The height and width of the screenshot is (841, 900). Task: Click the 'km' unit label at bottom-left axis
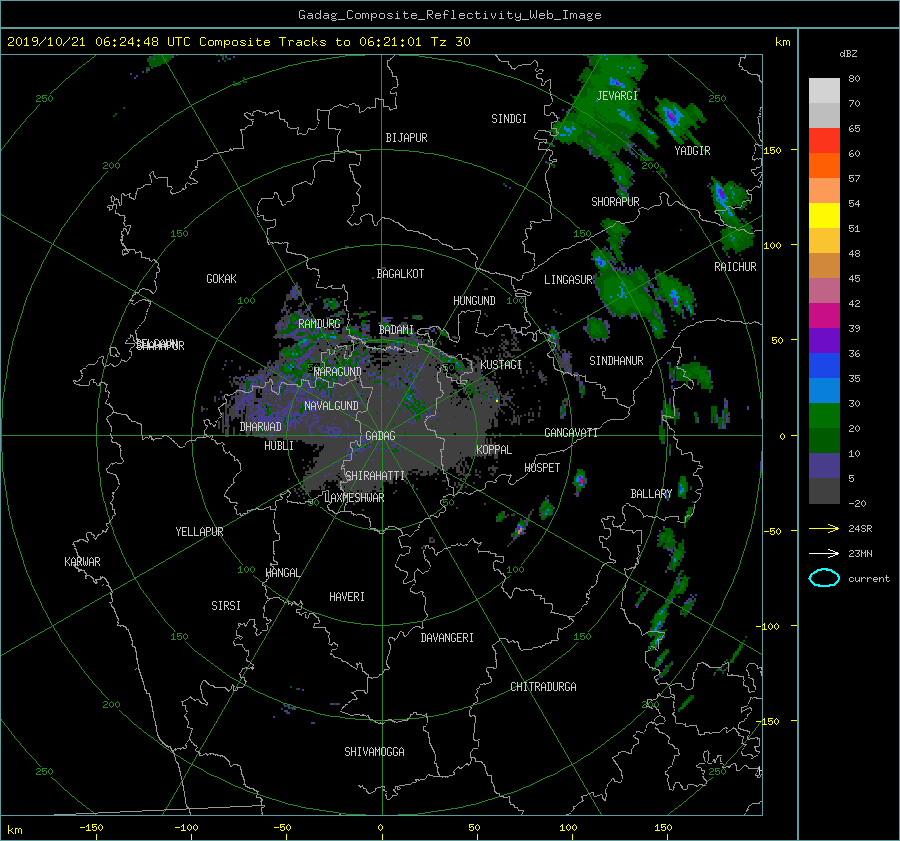[x=15, y=830]
